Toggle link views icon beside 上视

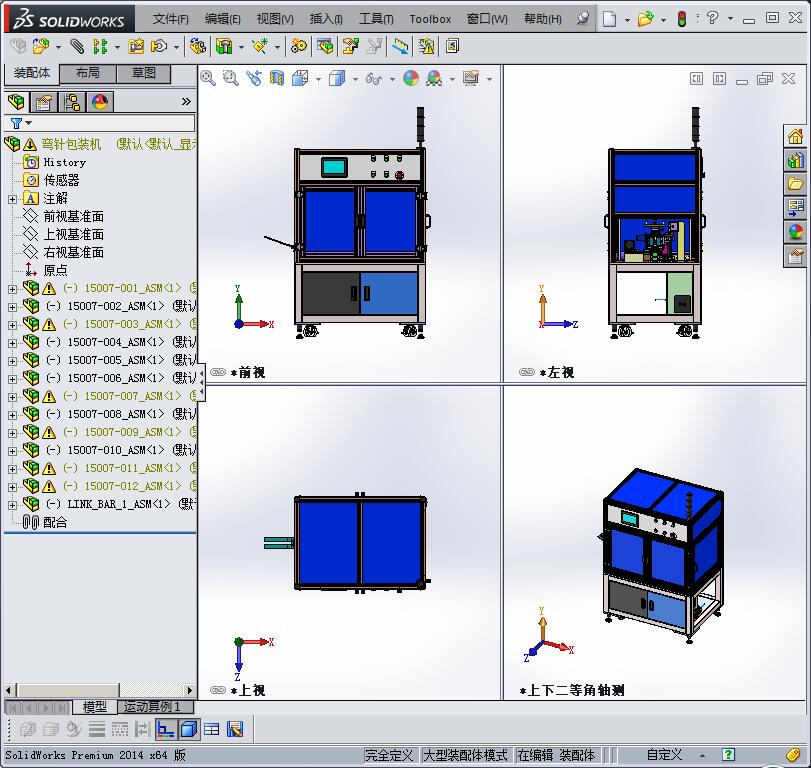coord(218,689)
